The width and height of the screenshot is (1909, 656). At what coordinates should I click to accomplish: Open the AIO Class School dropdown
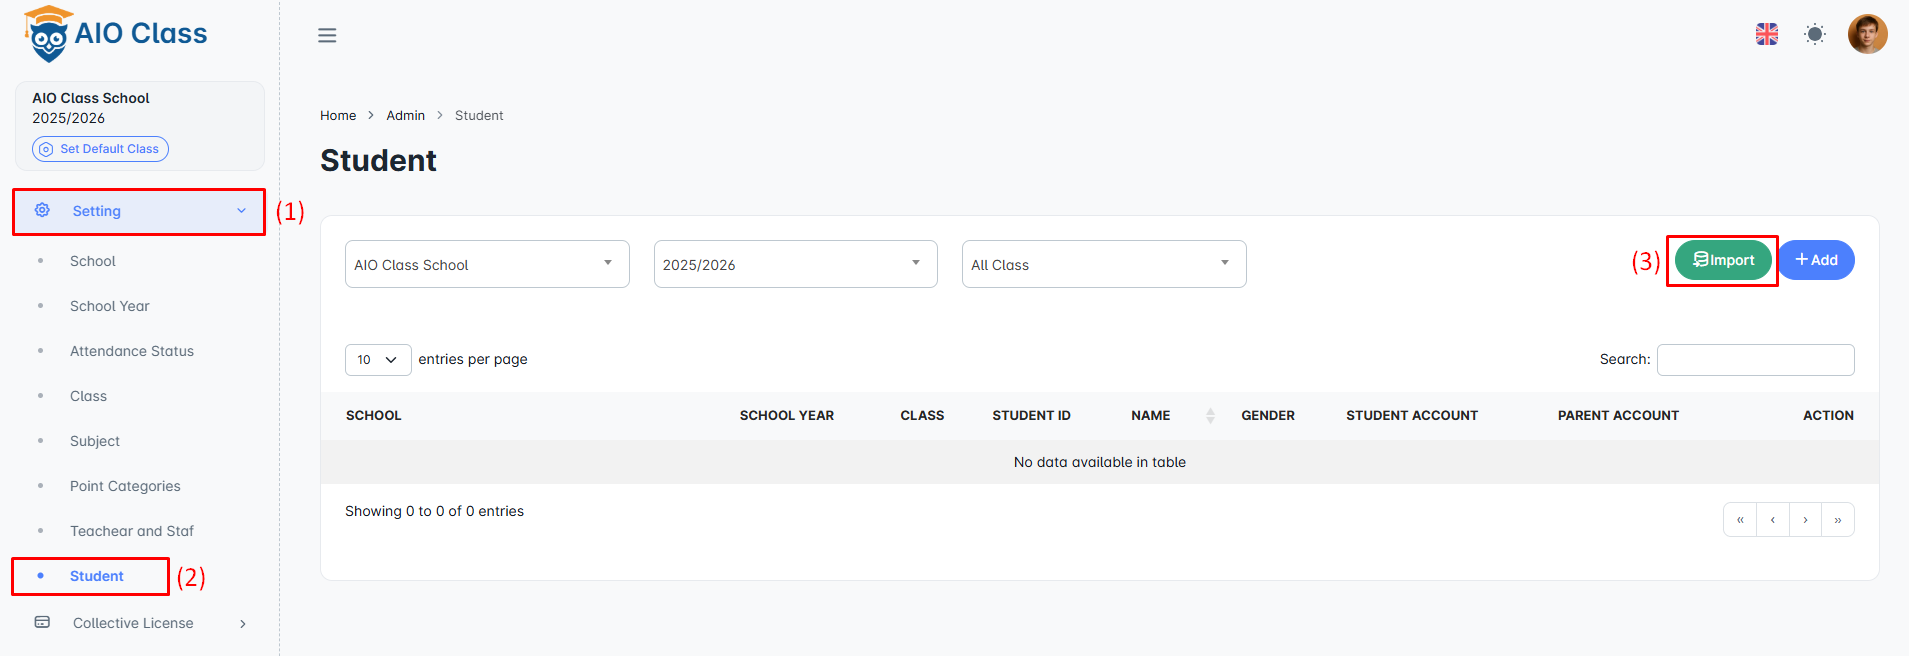click(x=487, y=264)
